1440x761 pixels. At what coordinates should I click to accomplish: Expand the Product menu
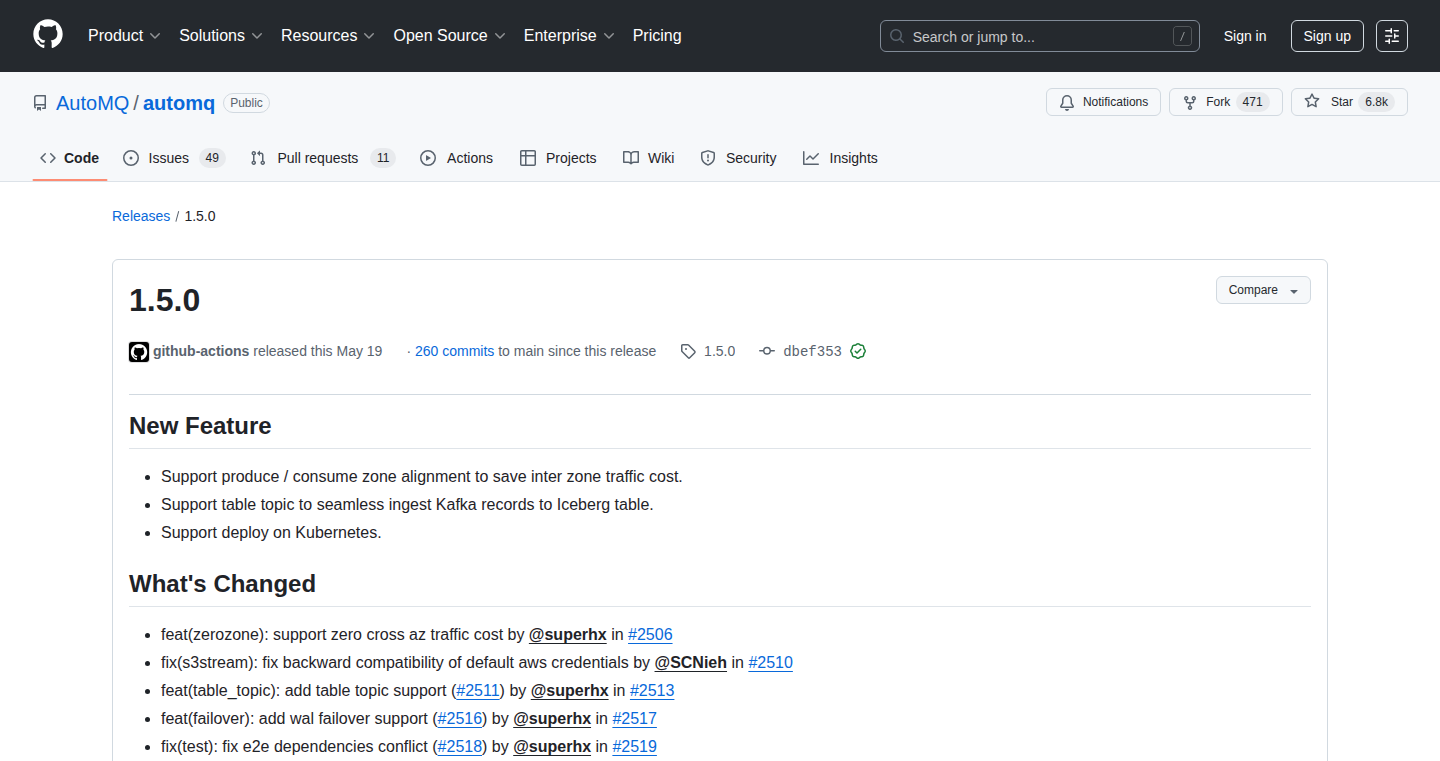click(124, 35)
